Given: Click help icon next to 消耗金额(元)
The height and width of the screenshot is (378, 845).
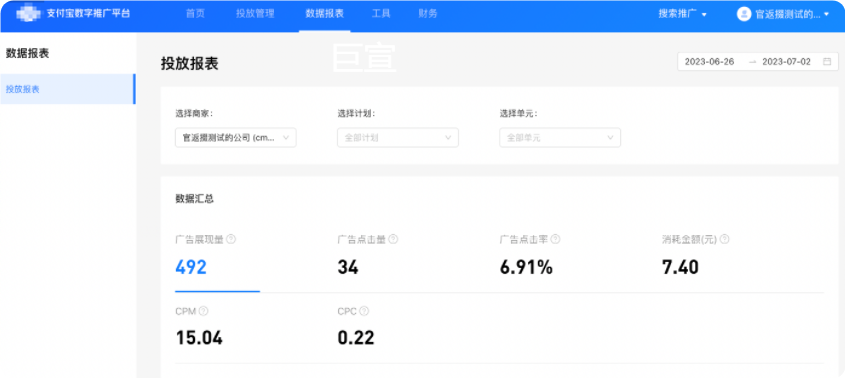Looking at the screenshot, I should (724, 239).
